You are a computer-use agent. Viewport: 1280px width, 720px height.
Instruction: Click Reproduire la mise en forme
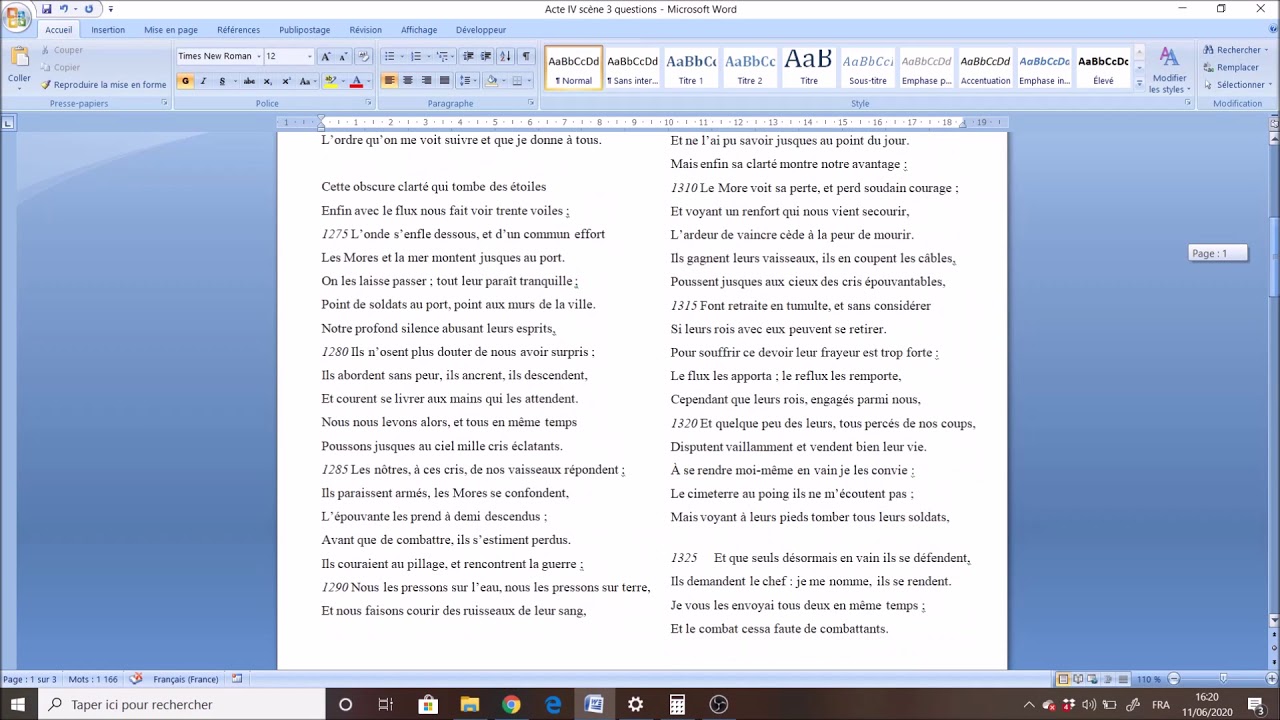point(103,85)
